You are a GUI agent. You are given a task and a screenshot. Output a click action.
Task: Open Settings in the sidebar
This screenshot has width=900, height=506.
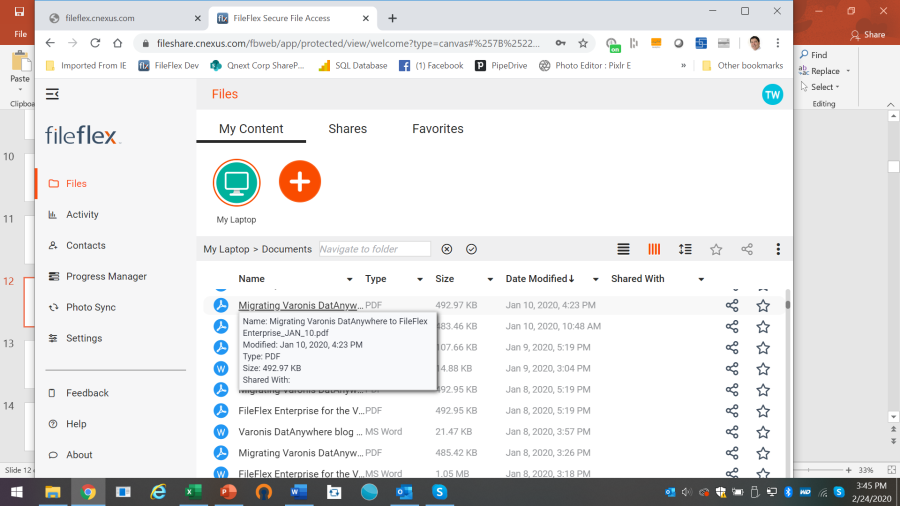84,338
